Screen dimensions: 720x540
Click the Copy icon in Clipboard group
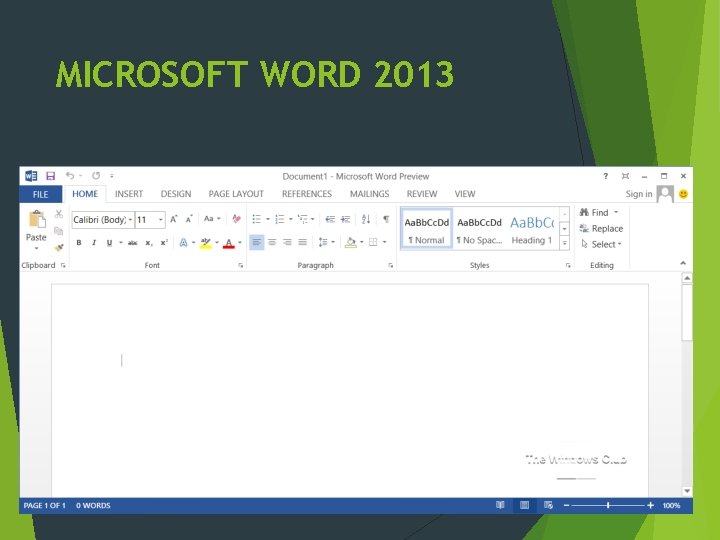[59, 231]
